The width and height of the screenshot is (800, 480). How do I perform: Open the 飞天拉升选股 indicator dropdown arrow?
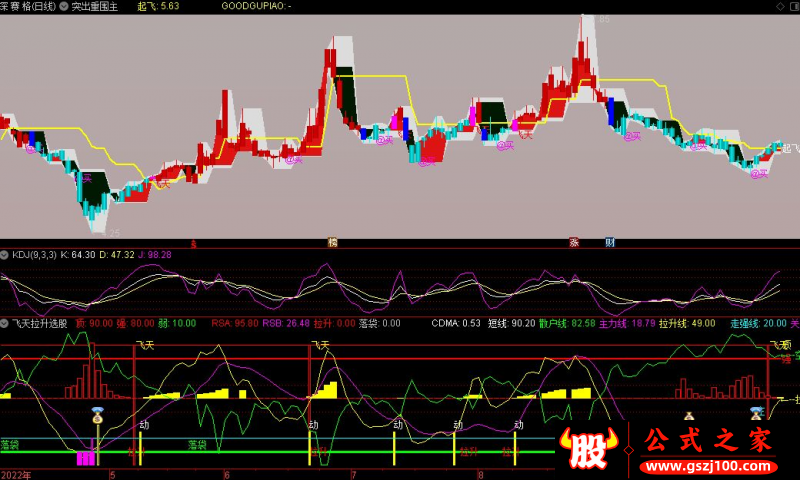click(x=5, y=323)
